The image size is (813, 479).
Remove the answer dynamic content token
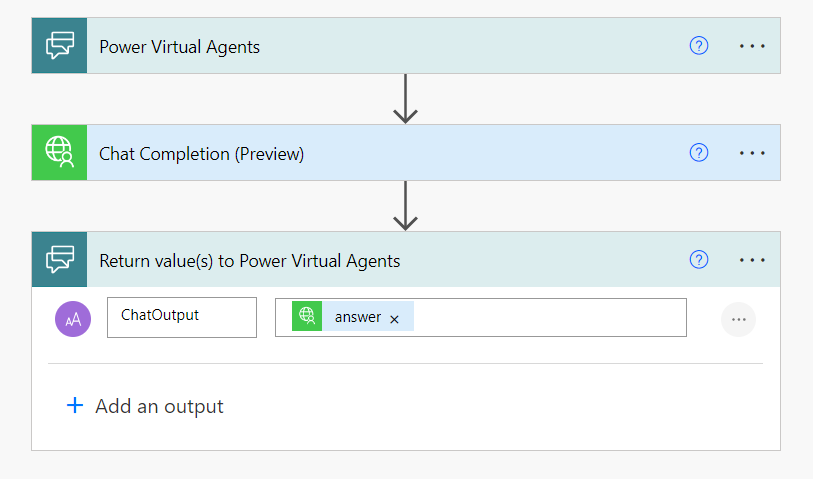click(x=394, y=319)
